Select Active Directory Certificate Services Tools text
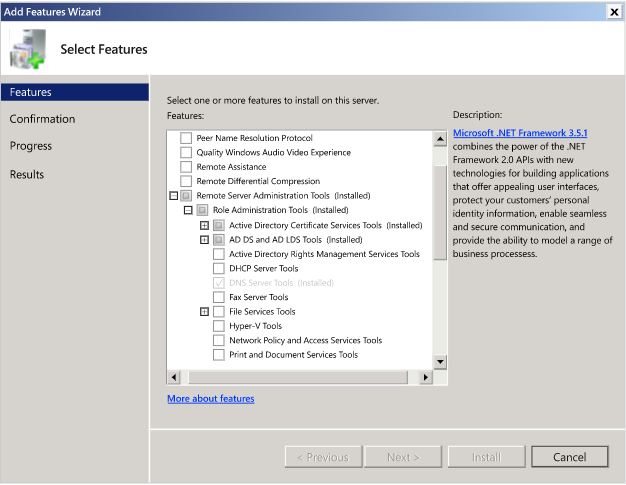Screen dimensions: 626x485 click(326, 226)
